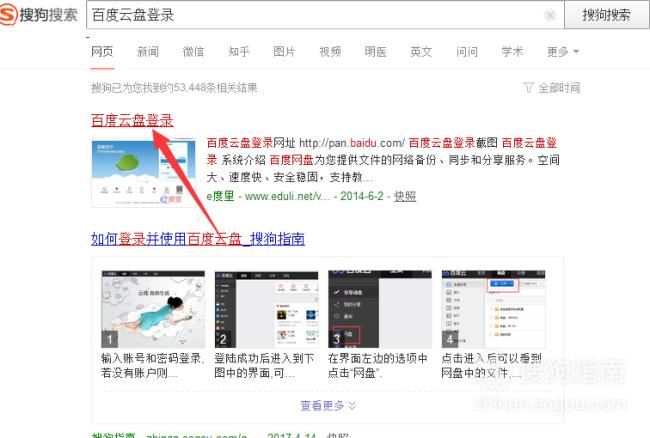Open the 视频 tab
Image resolution: width=650 pixels, height=438 pixels.
[330, 52]
